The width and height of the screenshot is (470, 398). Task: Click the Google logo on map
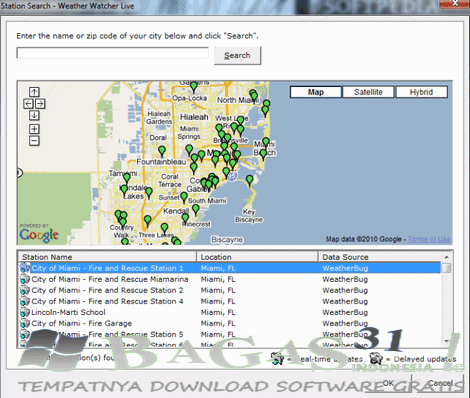[x=39, y=235]
